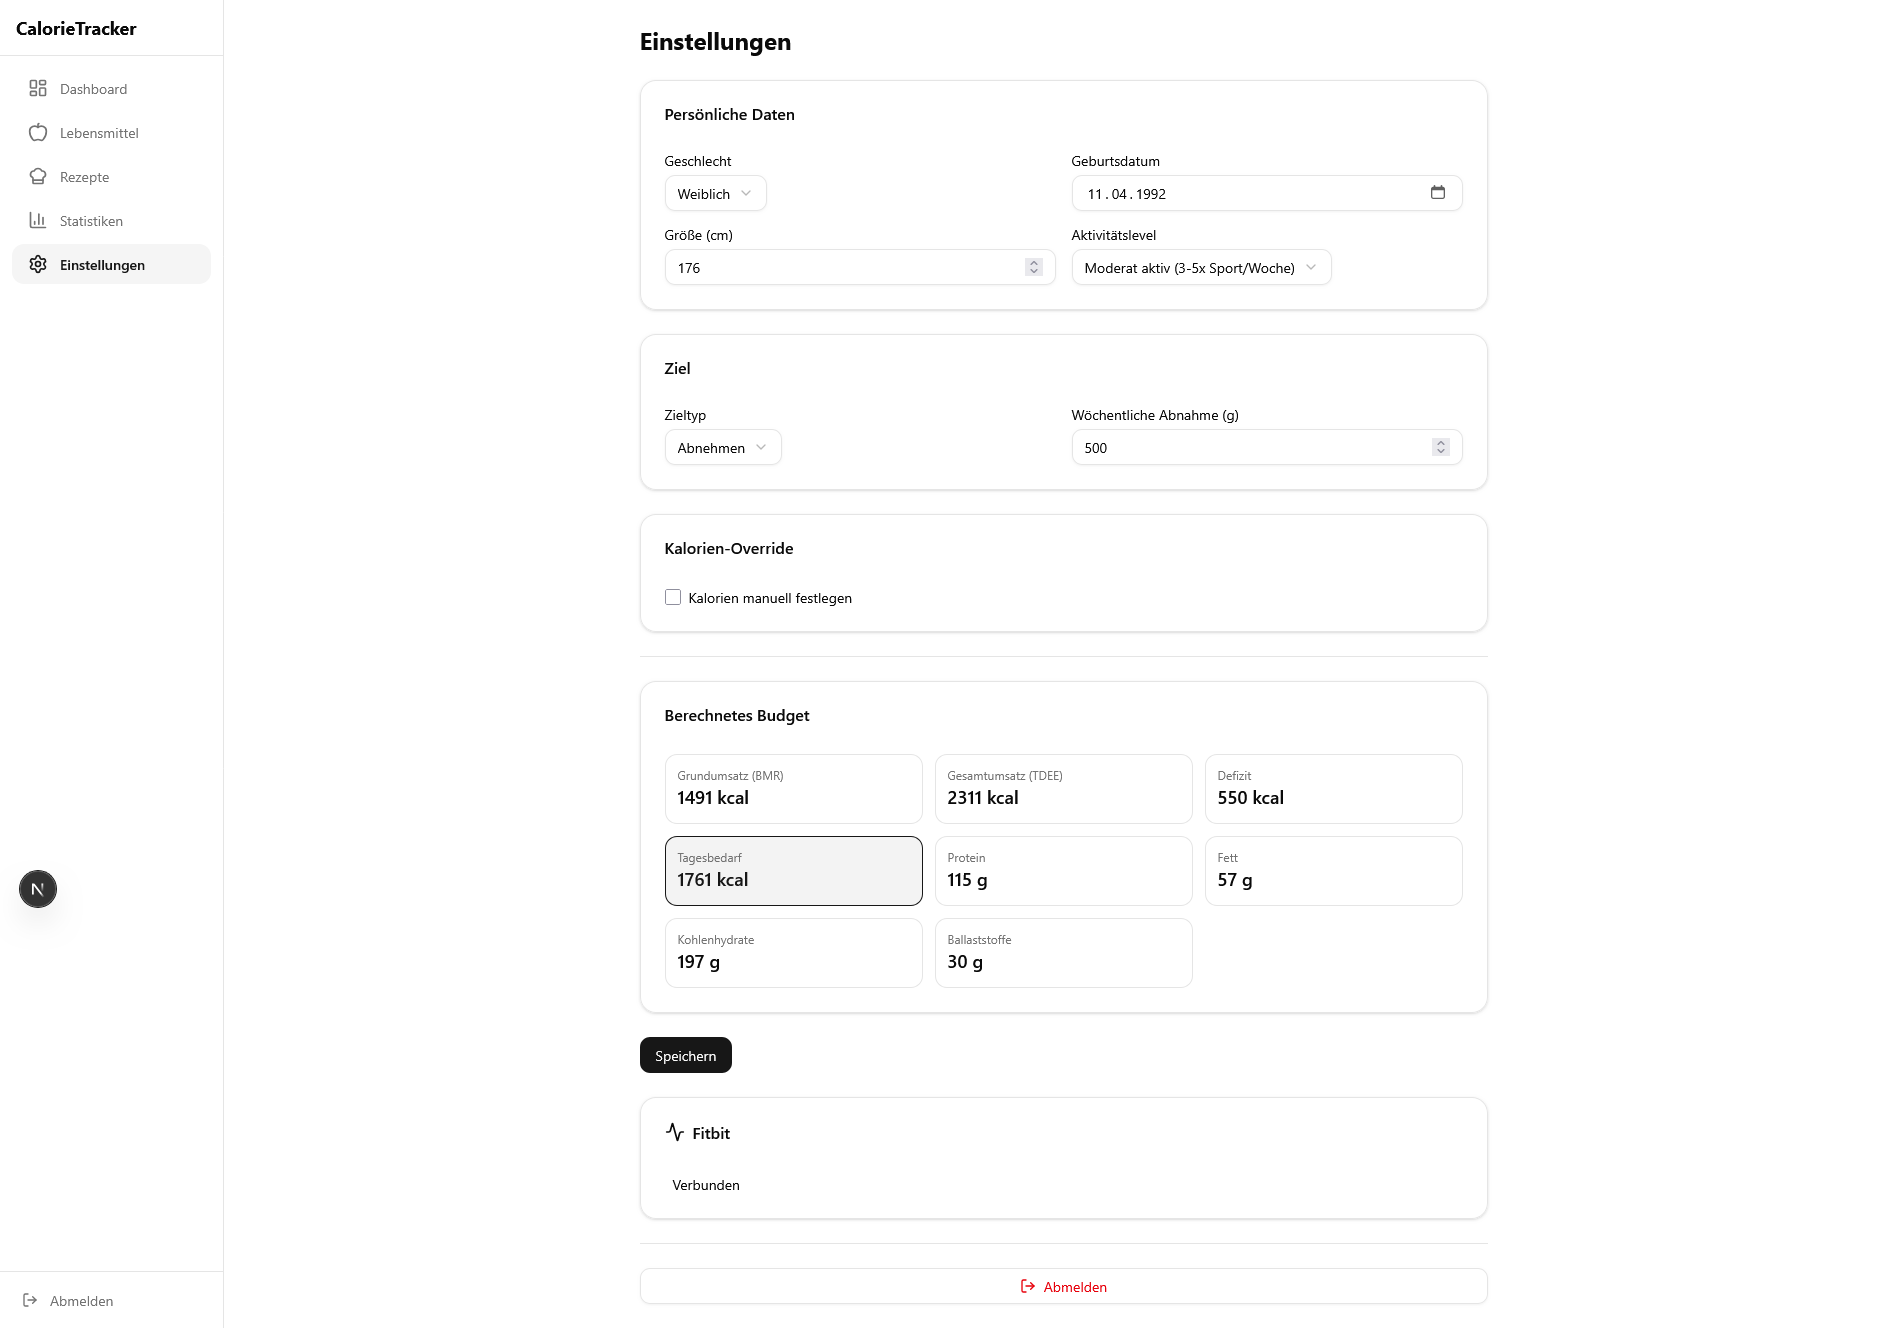Open the Geschlecht dropdown showing Weiblich
The height and width of the screenshot is (1328, 1903).
coord(715,194)
